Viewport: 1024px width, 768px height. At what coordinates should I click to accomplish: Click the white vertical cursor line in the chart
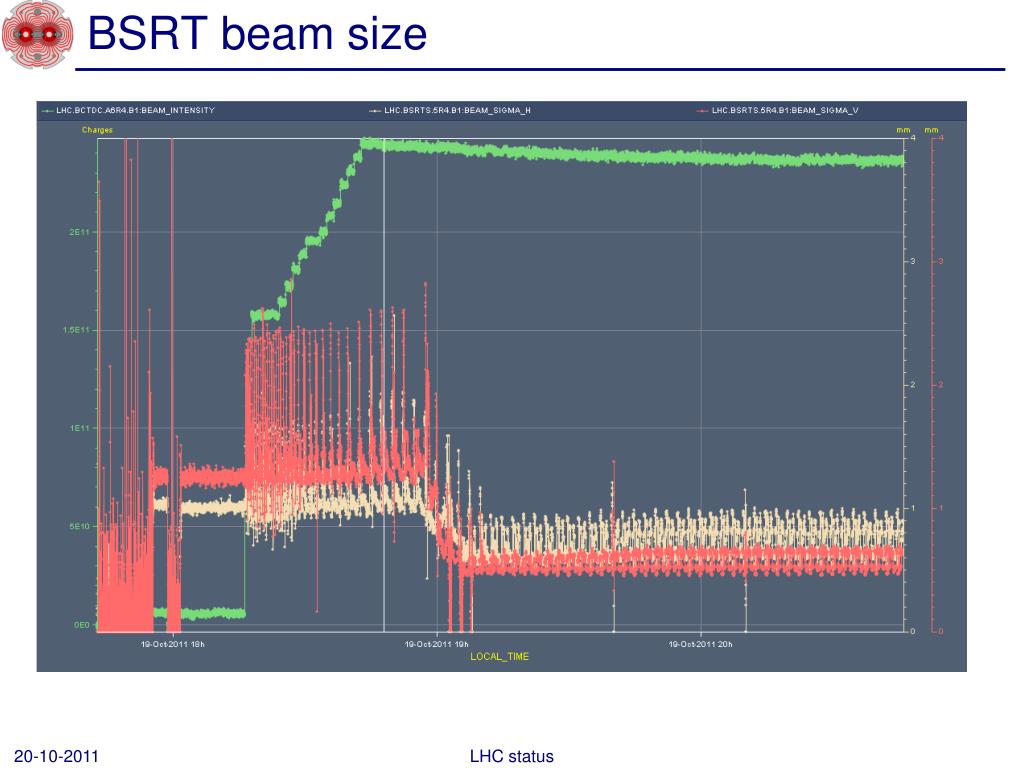[x=384, y=385]
